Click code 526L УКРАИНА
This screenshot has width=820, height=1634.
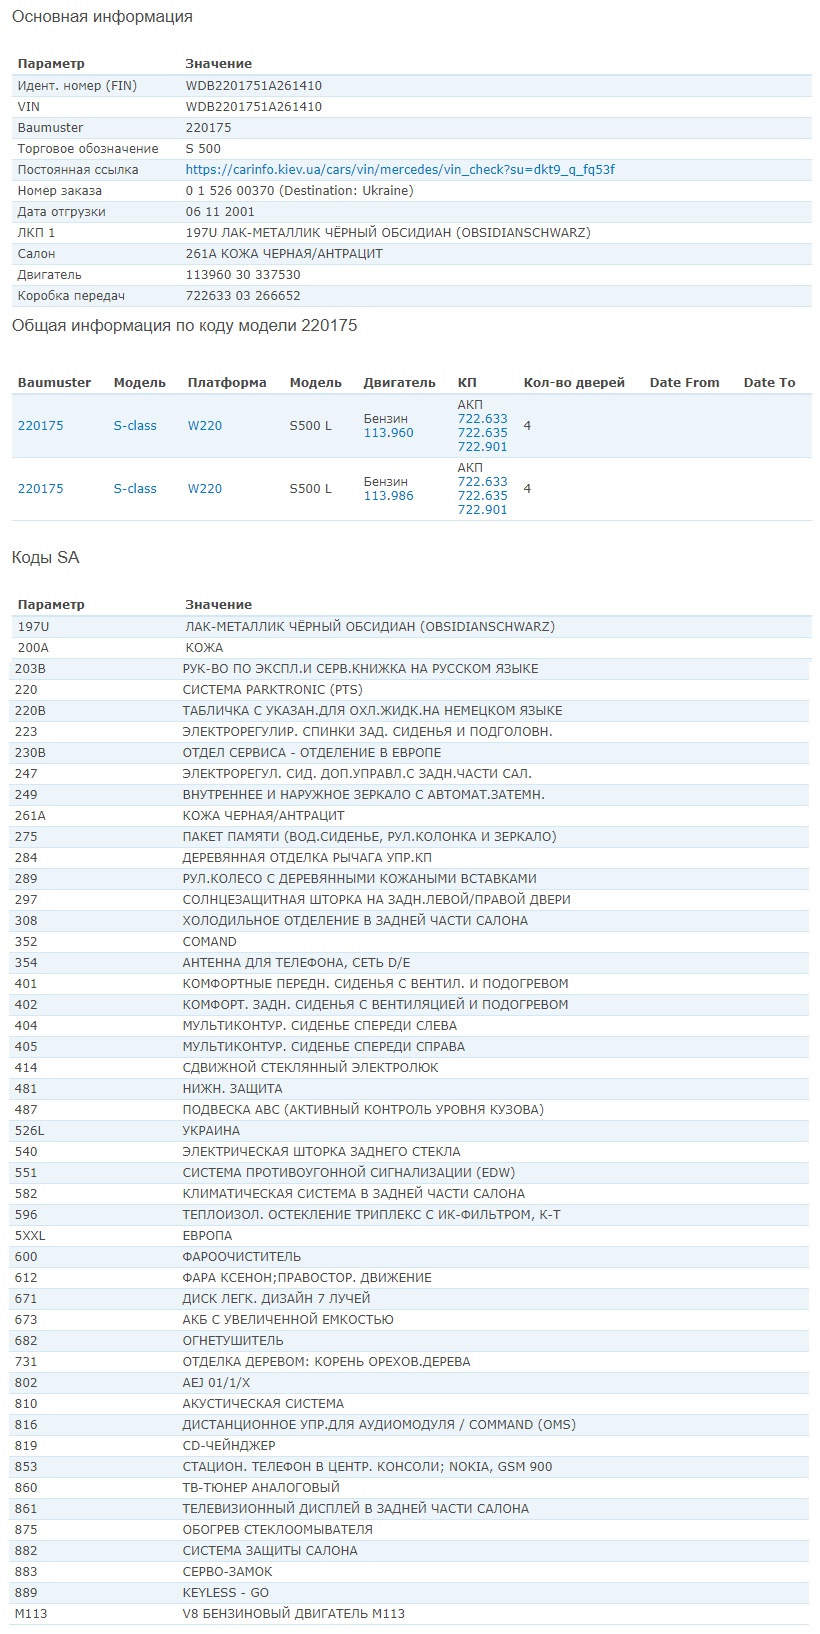[x=410, y=1131]
